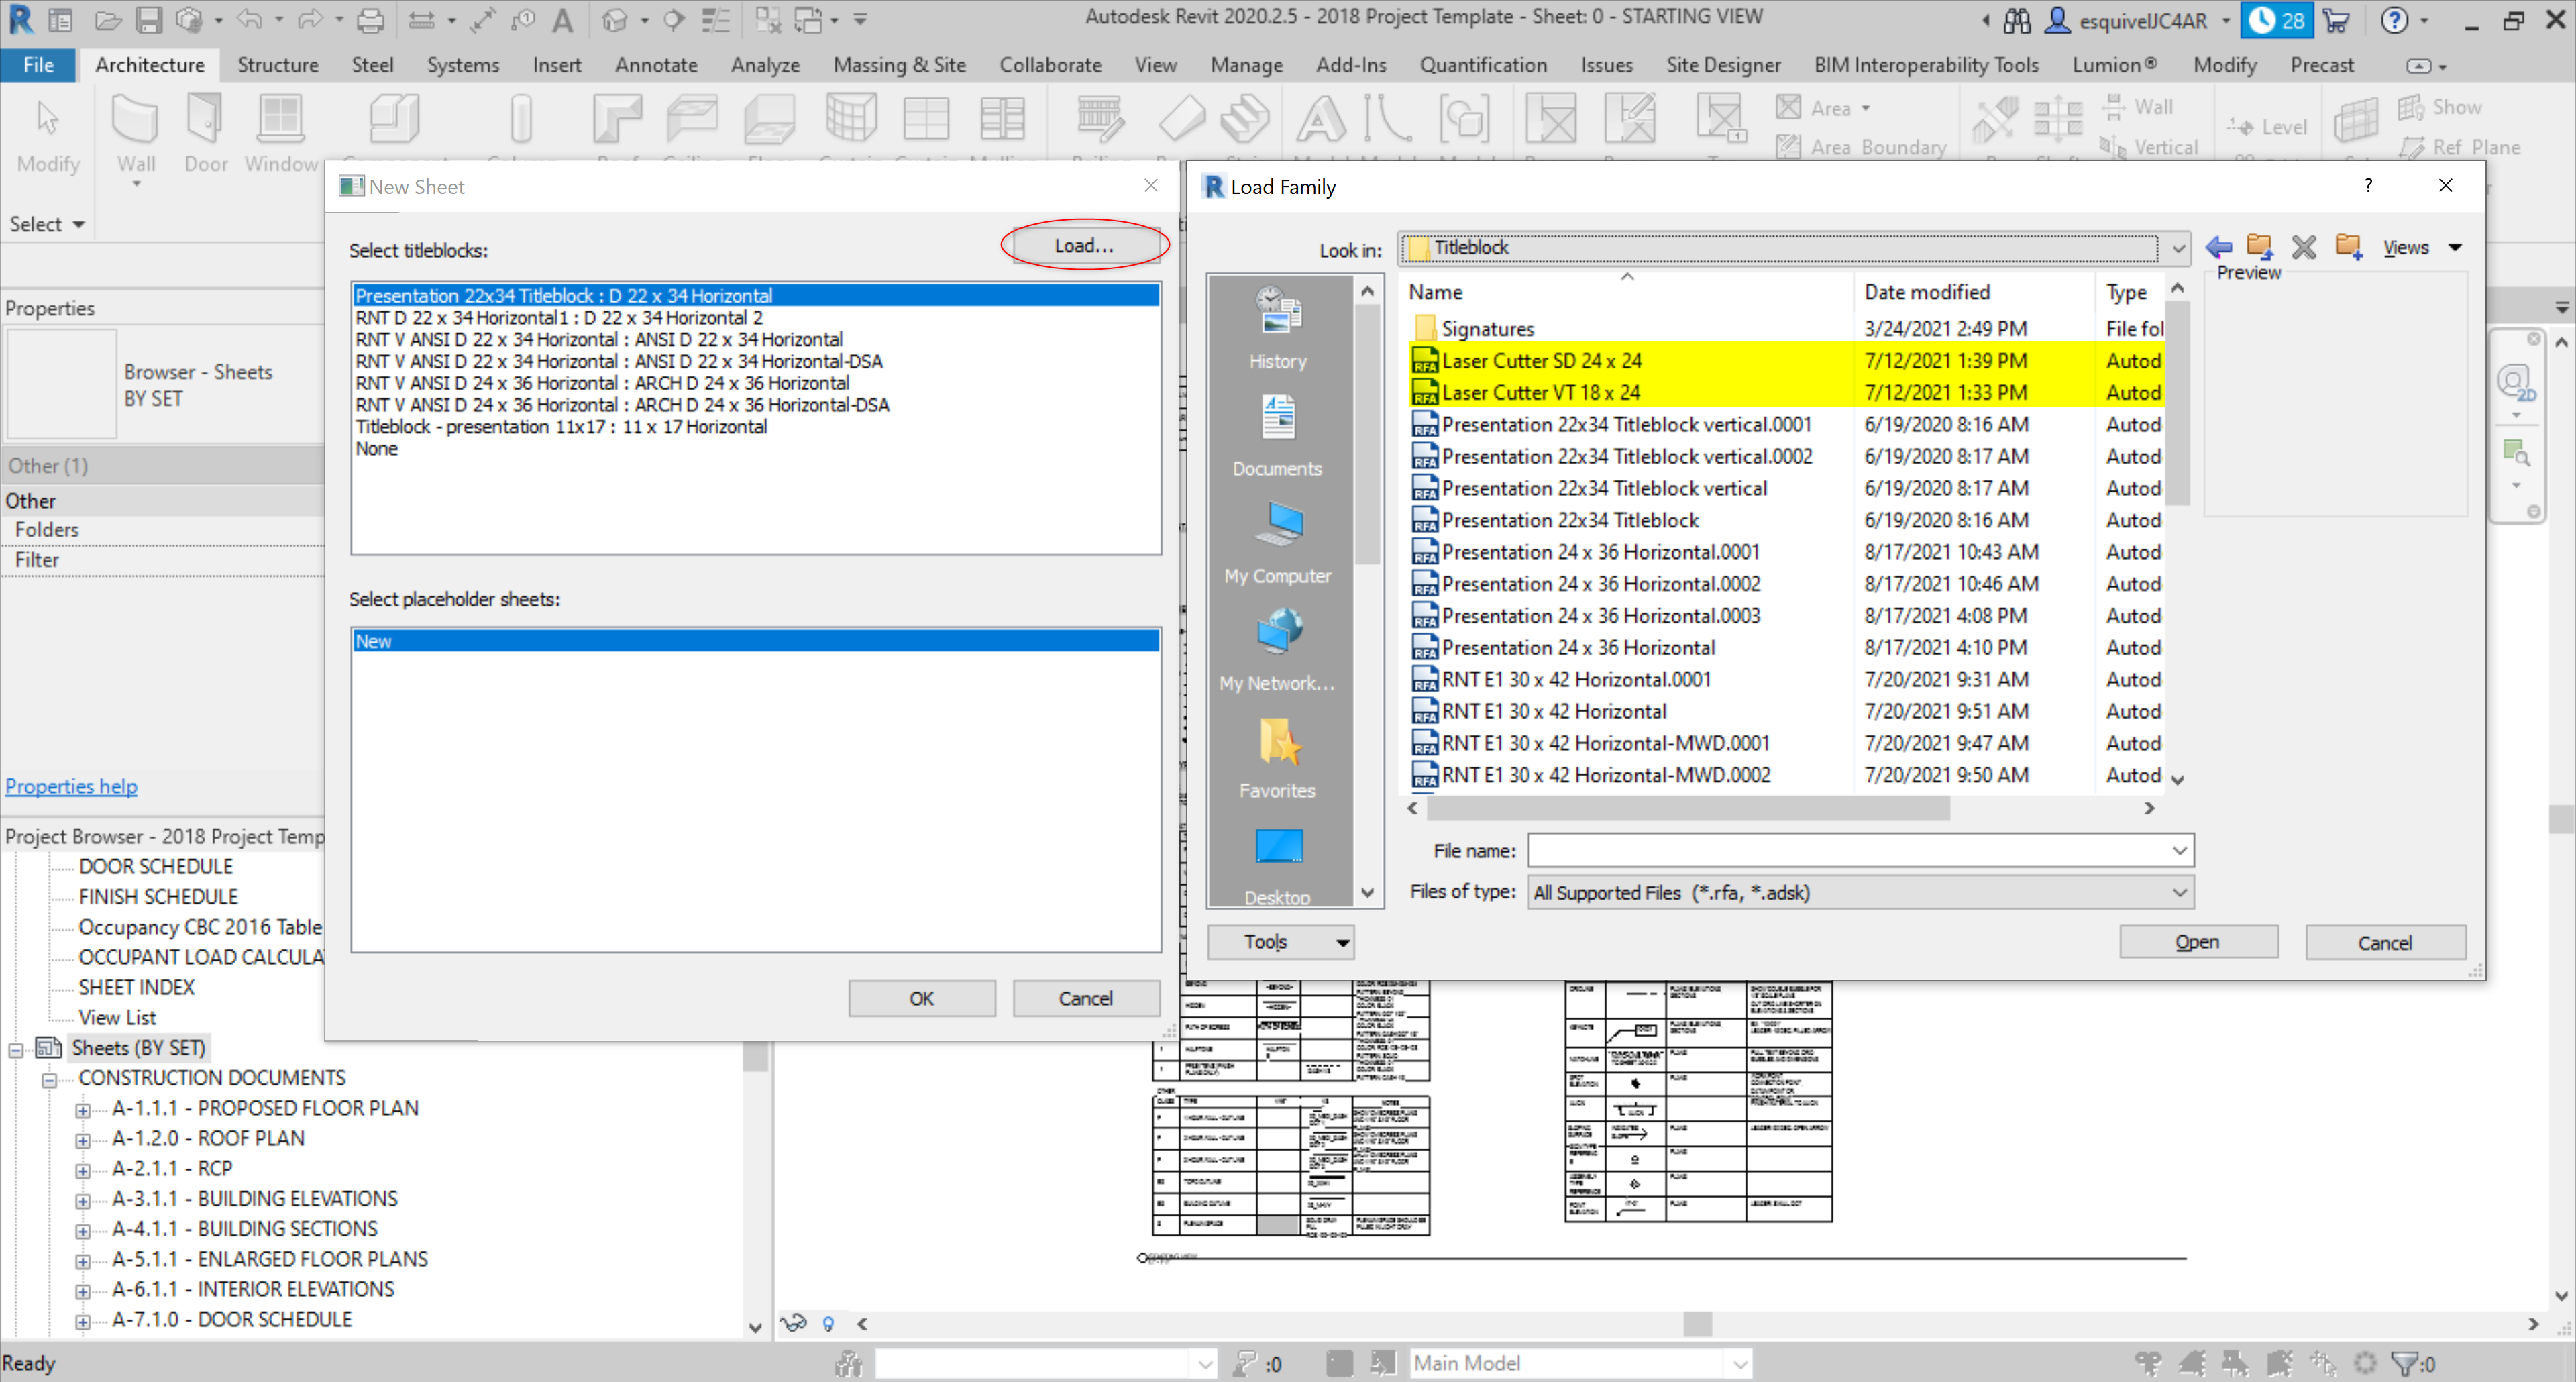Click the Vertical opening tool
Screen dimensions: 2576x1382
click(2148, 147)
